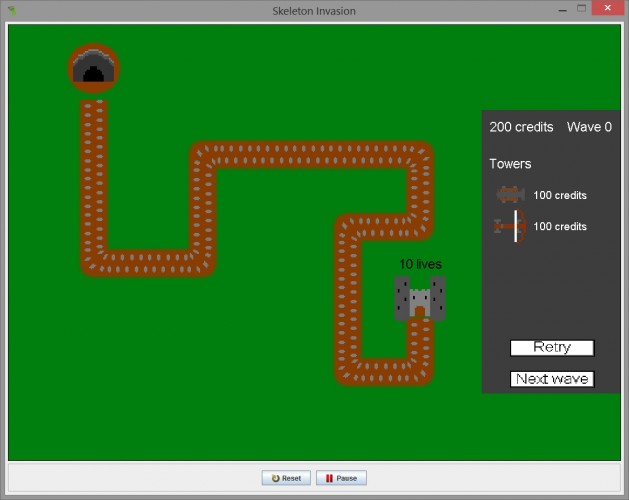
Task: Close the Skeleton Invasion window
Action: [x=607, y=8]
